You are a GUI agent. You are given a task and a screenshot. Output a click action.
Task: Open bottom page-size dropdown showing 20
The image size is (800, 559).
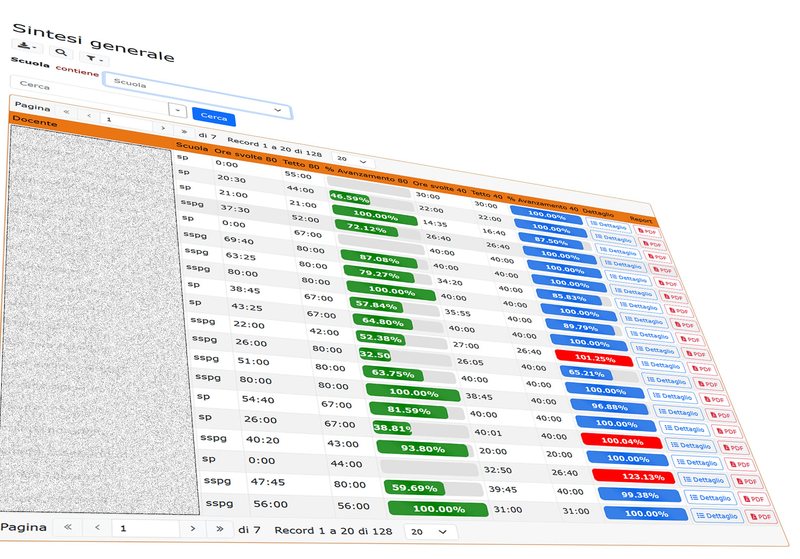pyautogui.click(x=431, y=532)
